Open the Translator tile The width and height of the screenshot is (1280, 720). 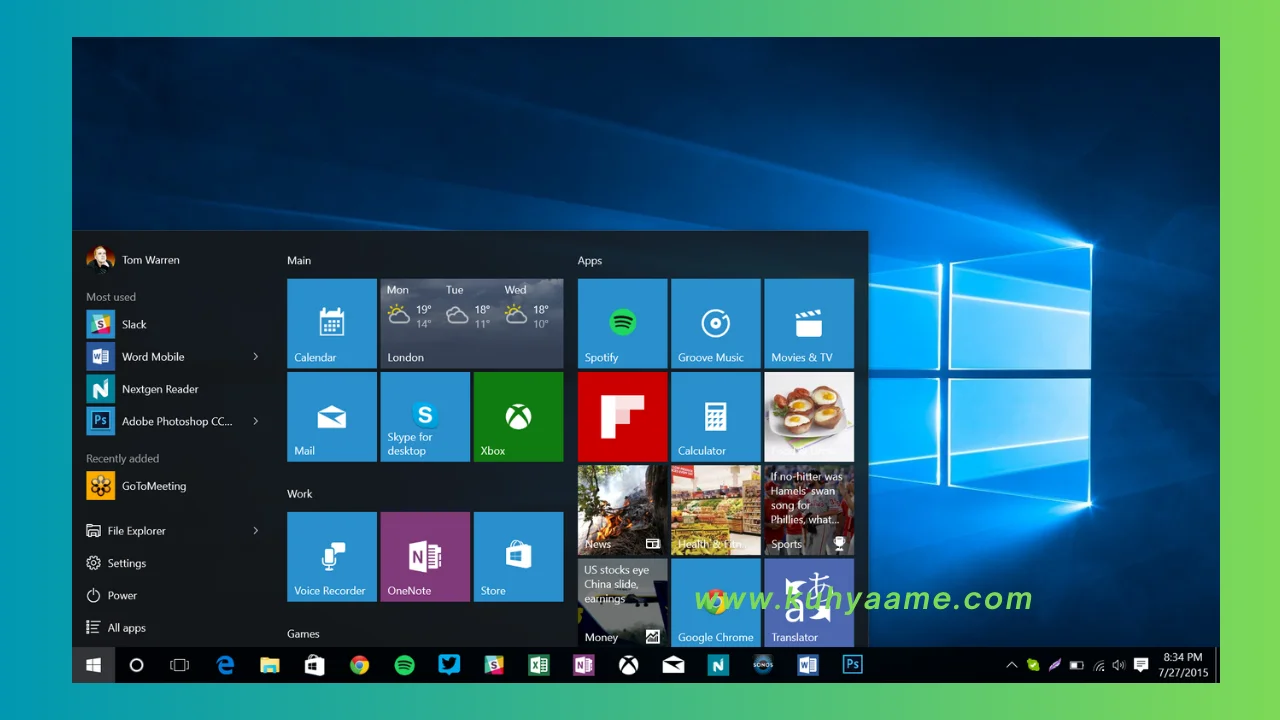[x=809, y=602]
